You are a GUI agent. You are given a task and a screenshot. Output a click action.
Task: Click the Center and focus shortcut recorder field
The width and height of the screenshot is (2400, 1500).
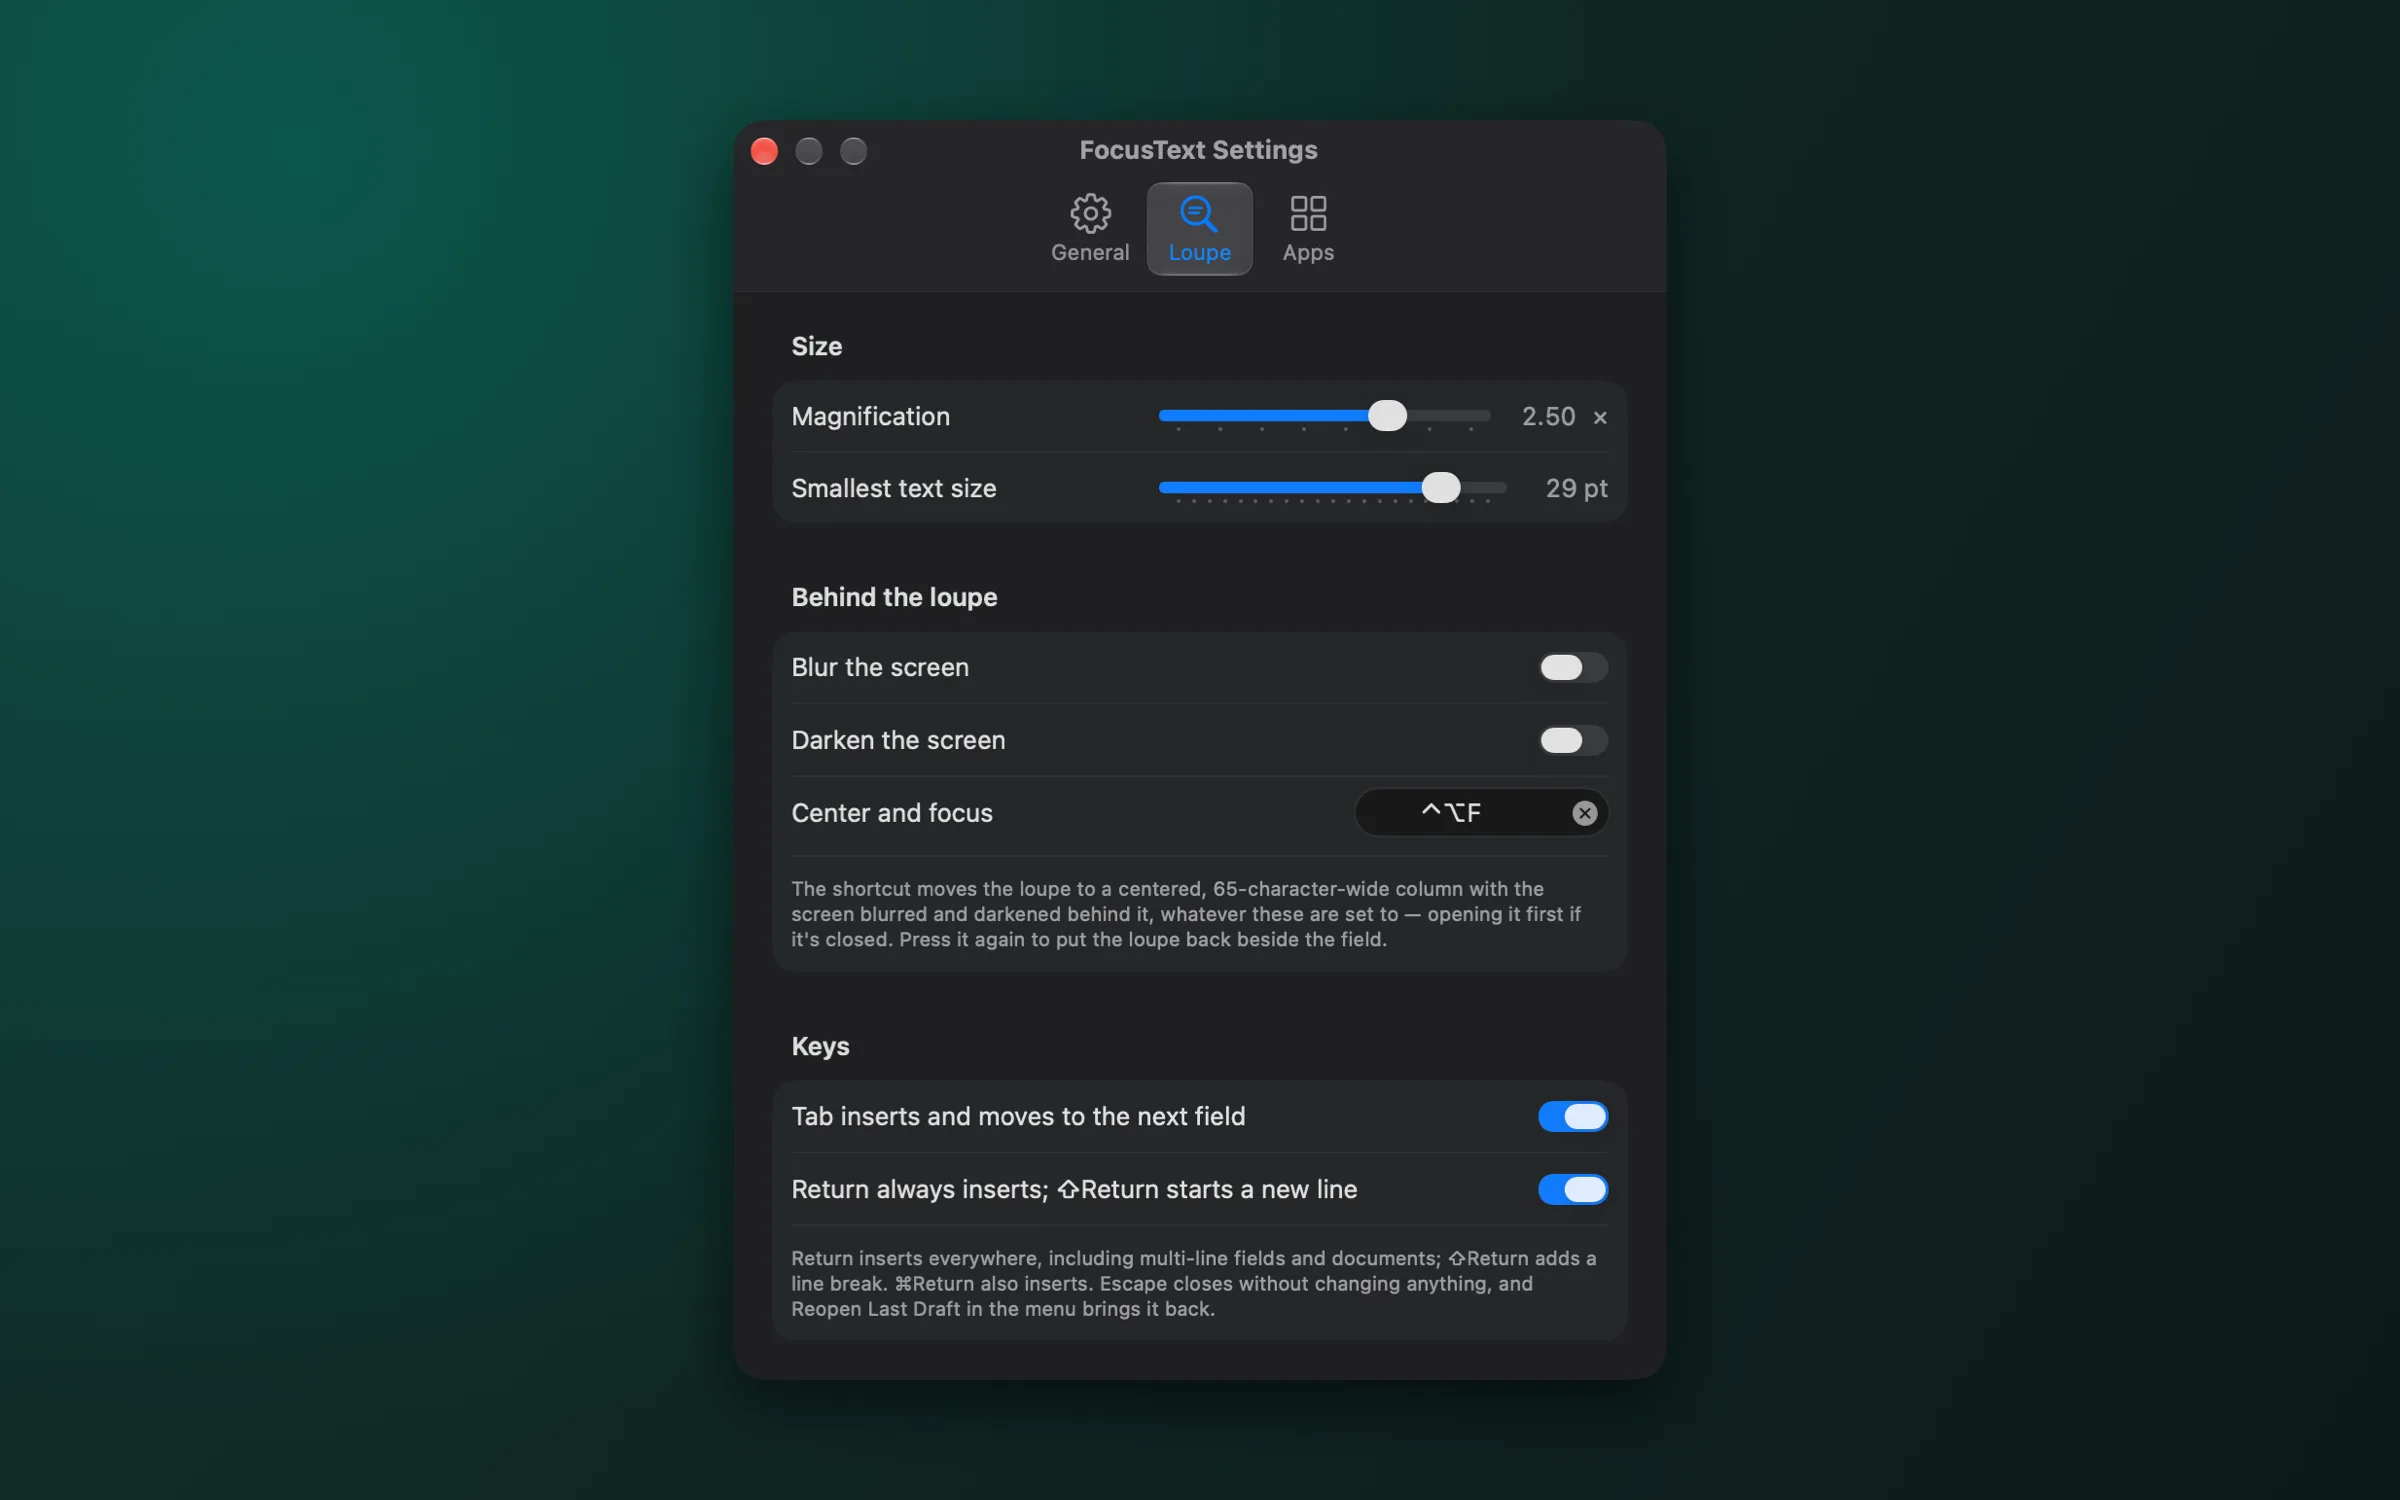1481,813
